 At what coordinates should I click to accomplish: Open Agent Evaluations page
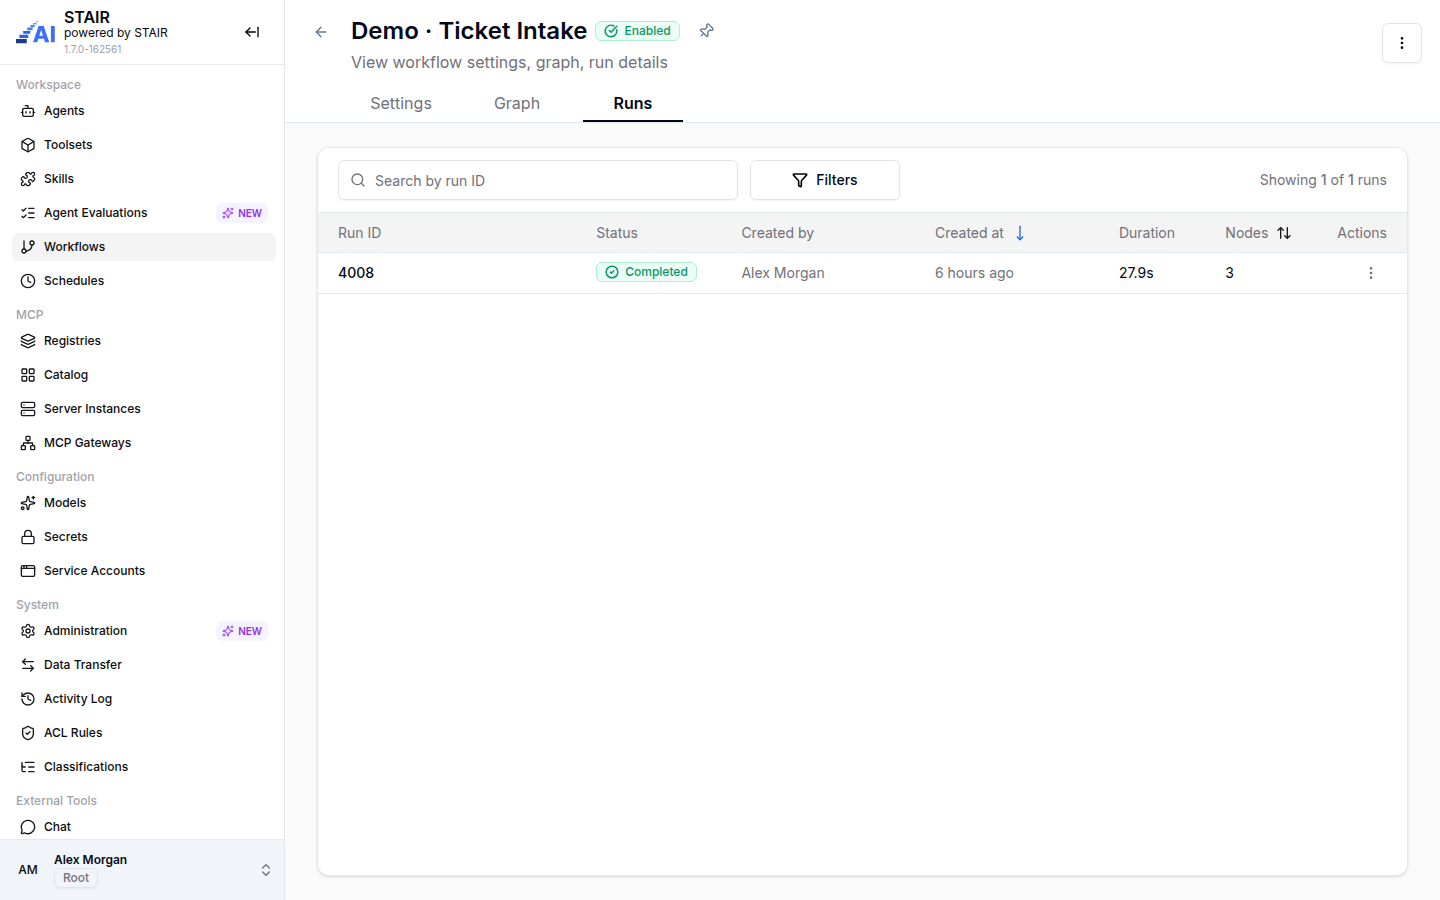click(x=144, y=213)
